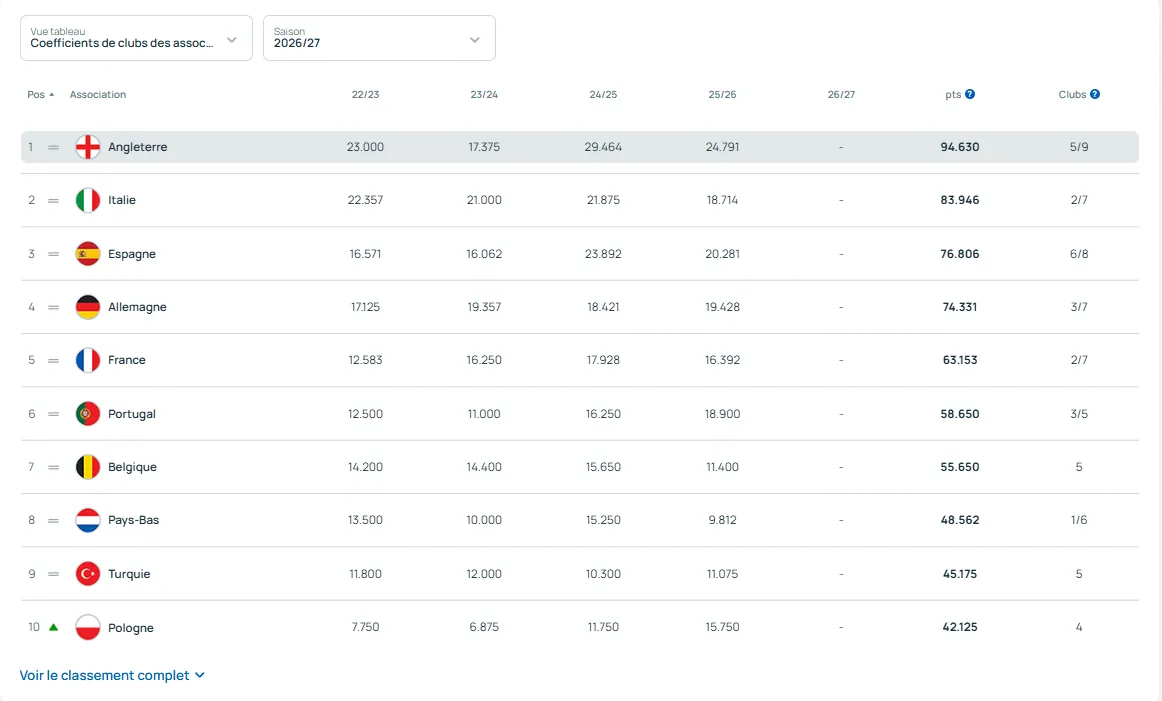Viewport: 1162px width, 701px height.
Task: Click the Poland flag icon
Action: 88,628
